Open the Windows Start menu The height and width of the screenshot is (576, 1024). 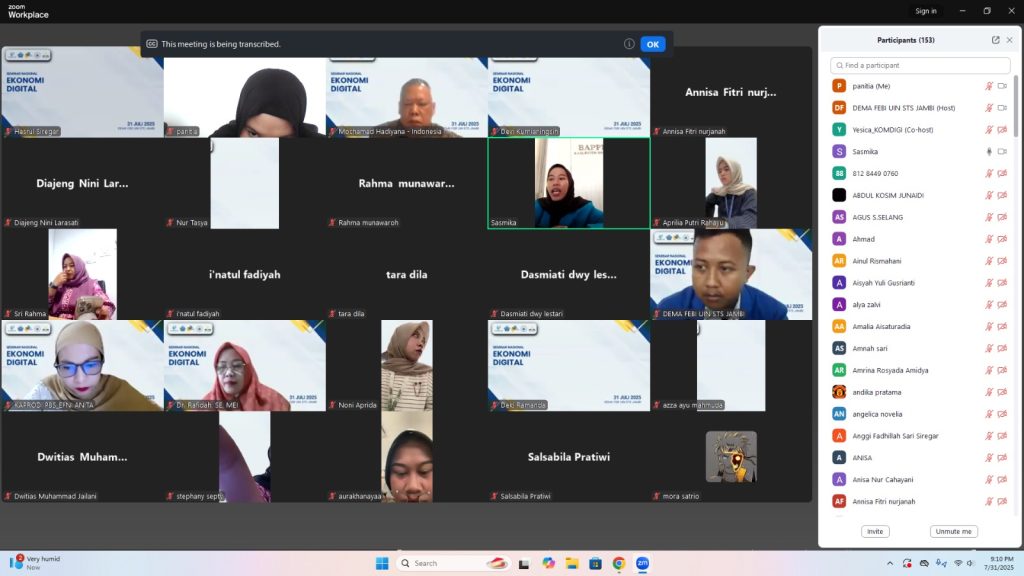click(382, 563)
